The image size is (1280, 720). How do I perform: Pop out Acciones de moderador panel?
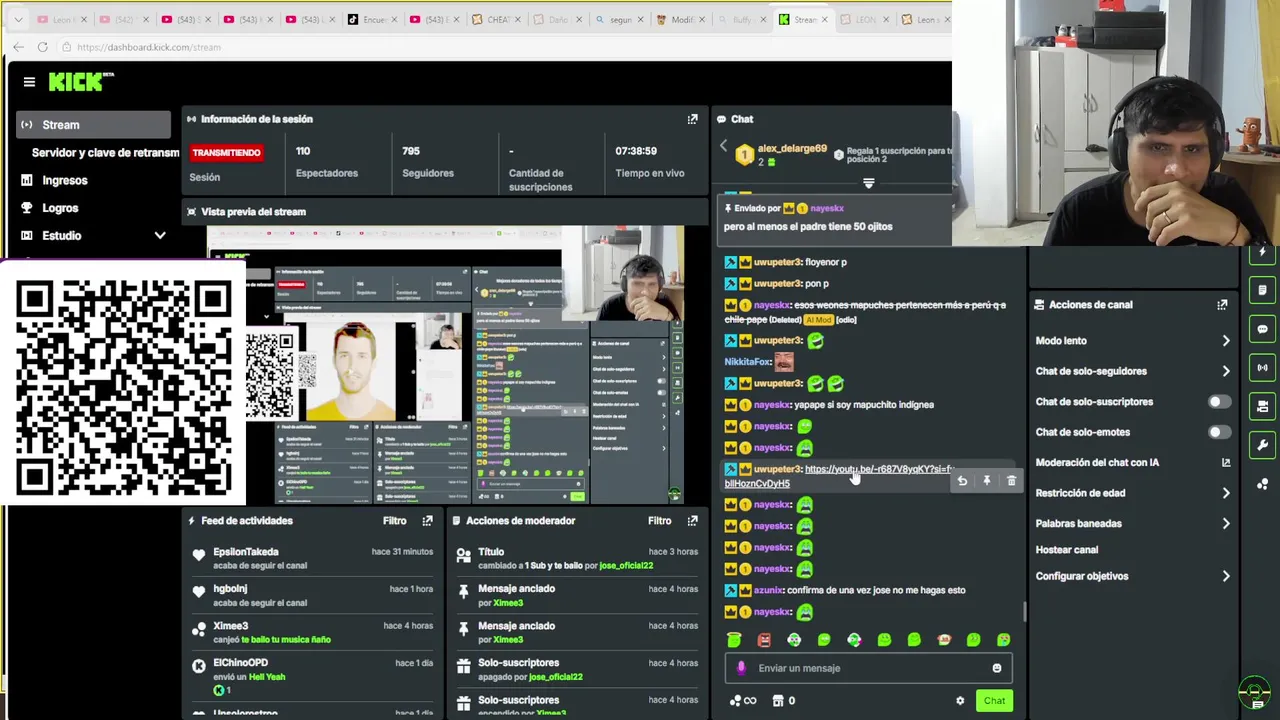692,521
